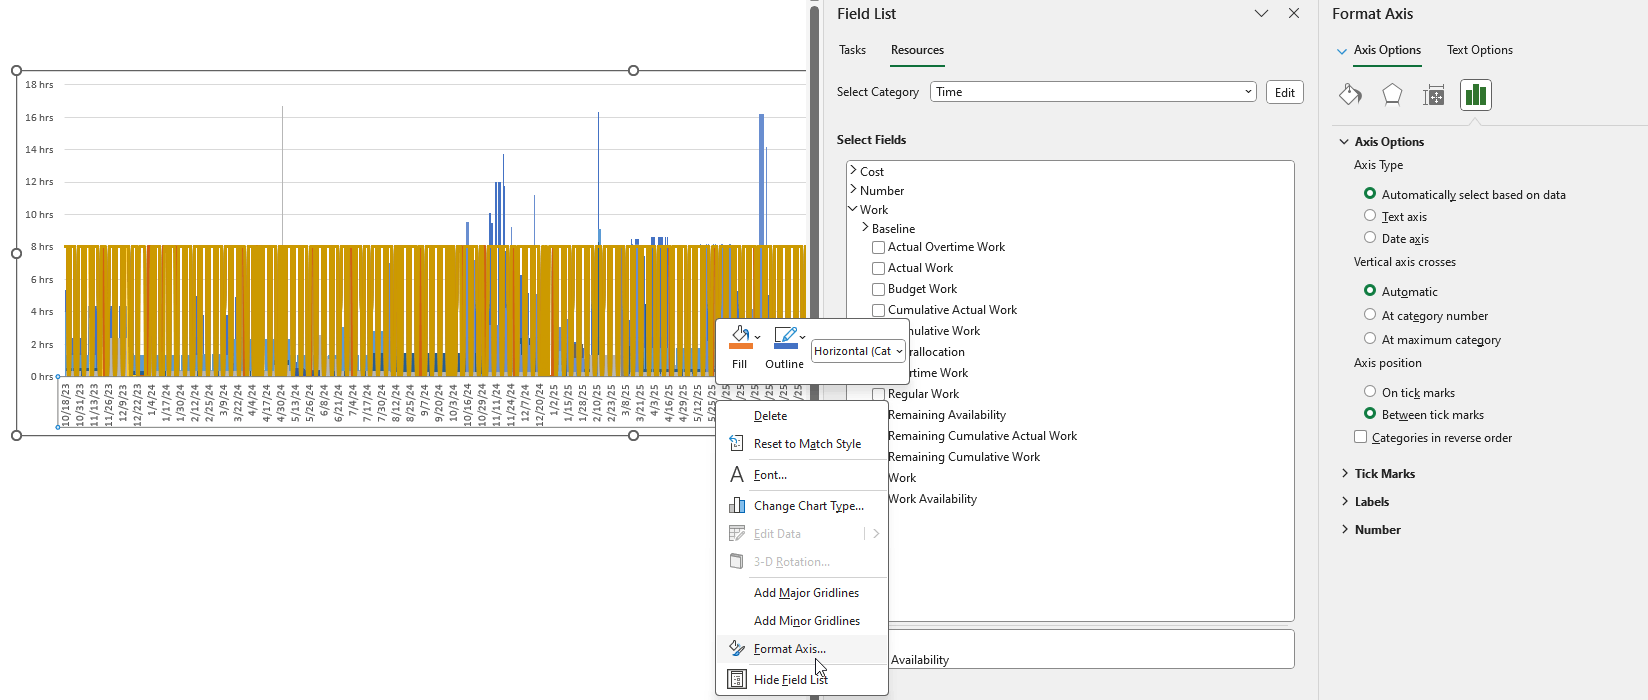Check Regular Work field
This screenshot has height=700, width=1648.
[x=878, y=394]
